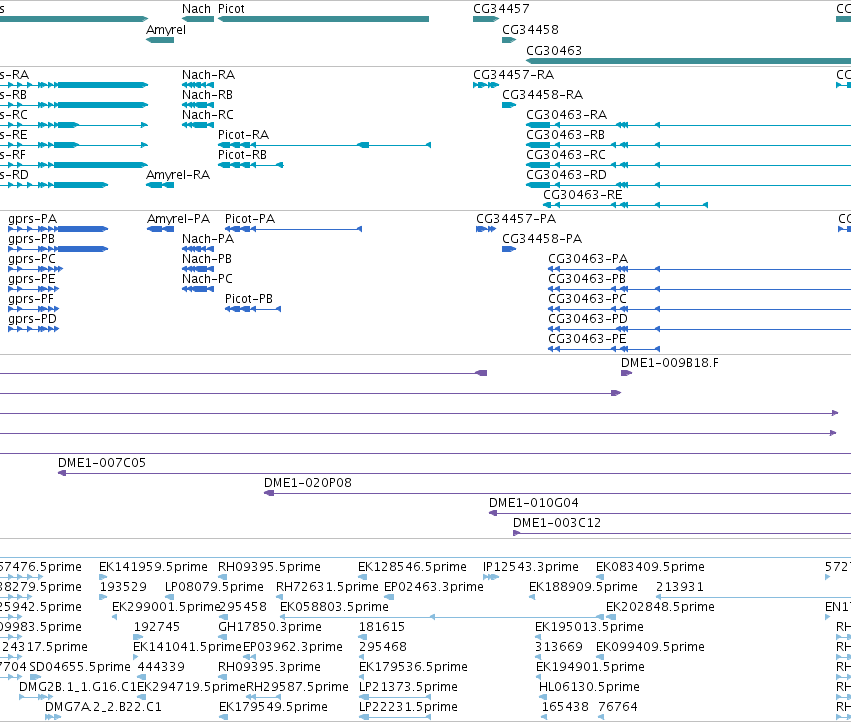This screenshot has width=851, height=722.
Task: Click the CG30463-RE transcript
Action: point(626,205)
